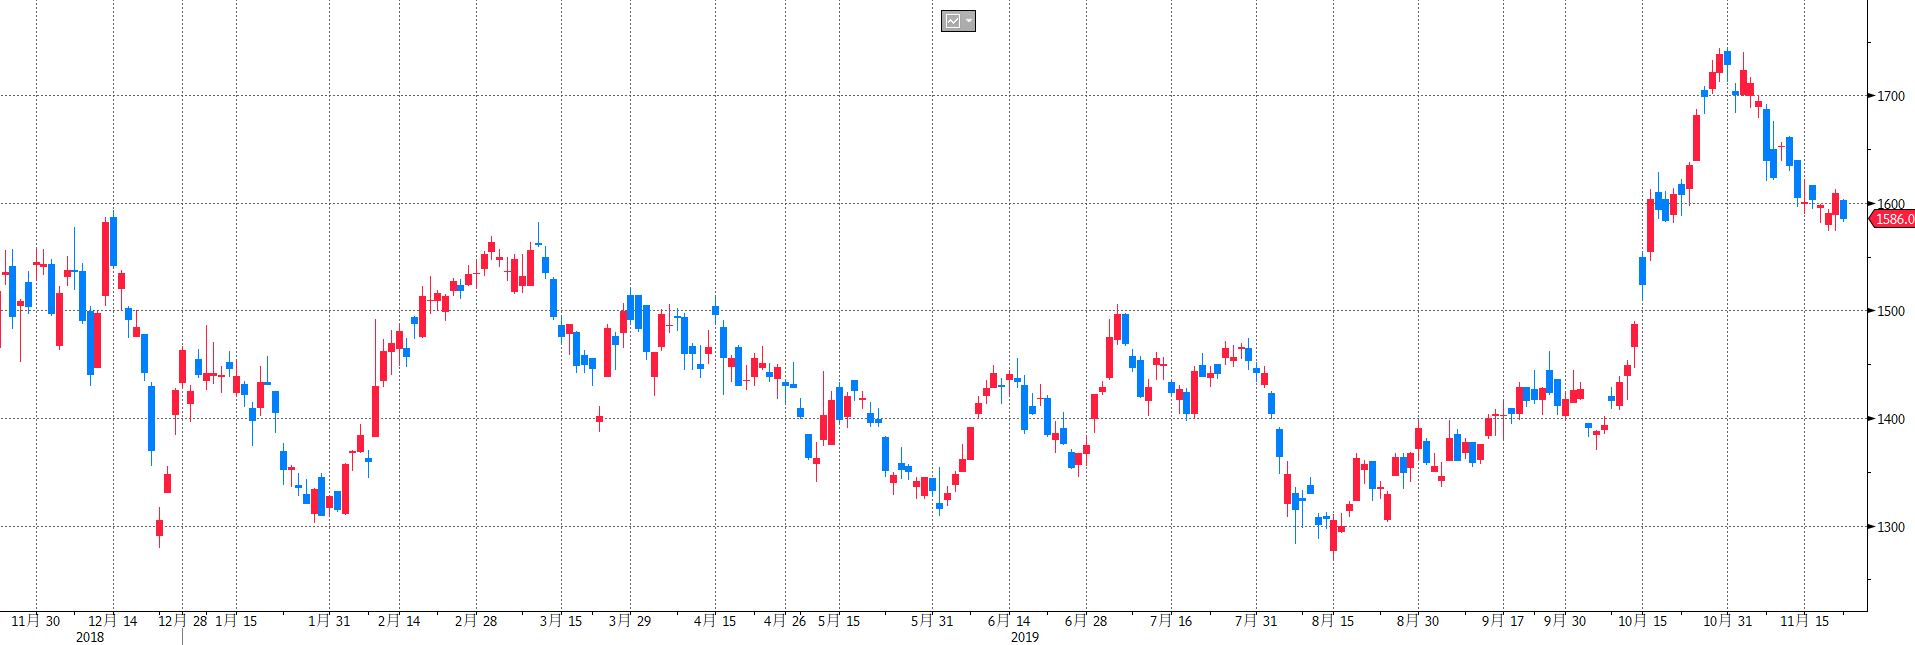Select the 5月 31 date label

pyautogui.click(x=932, y=621)
